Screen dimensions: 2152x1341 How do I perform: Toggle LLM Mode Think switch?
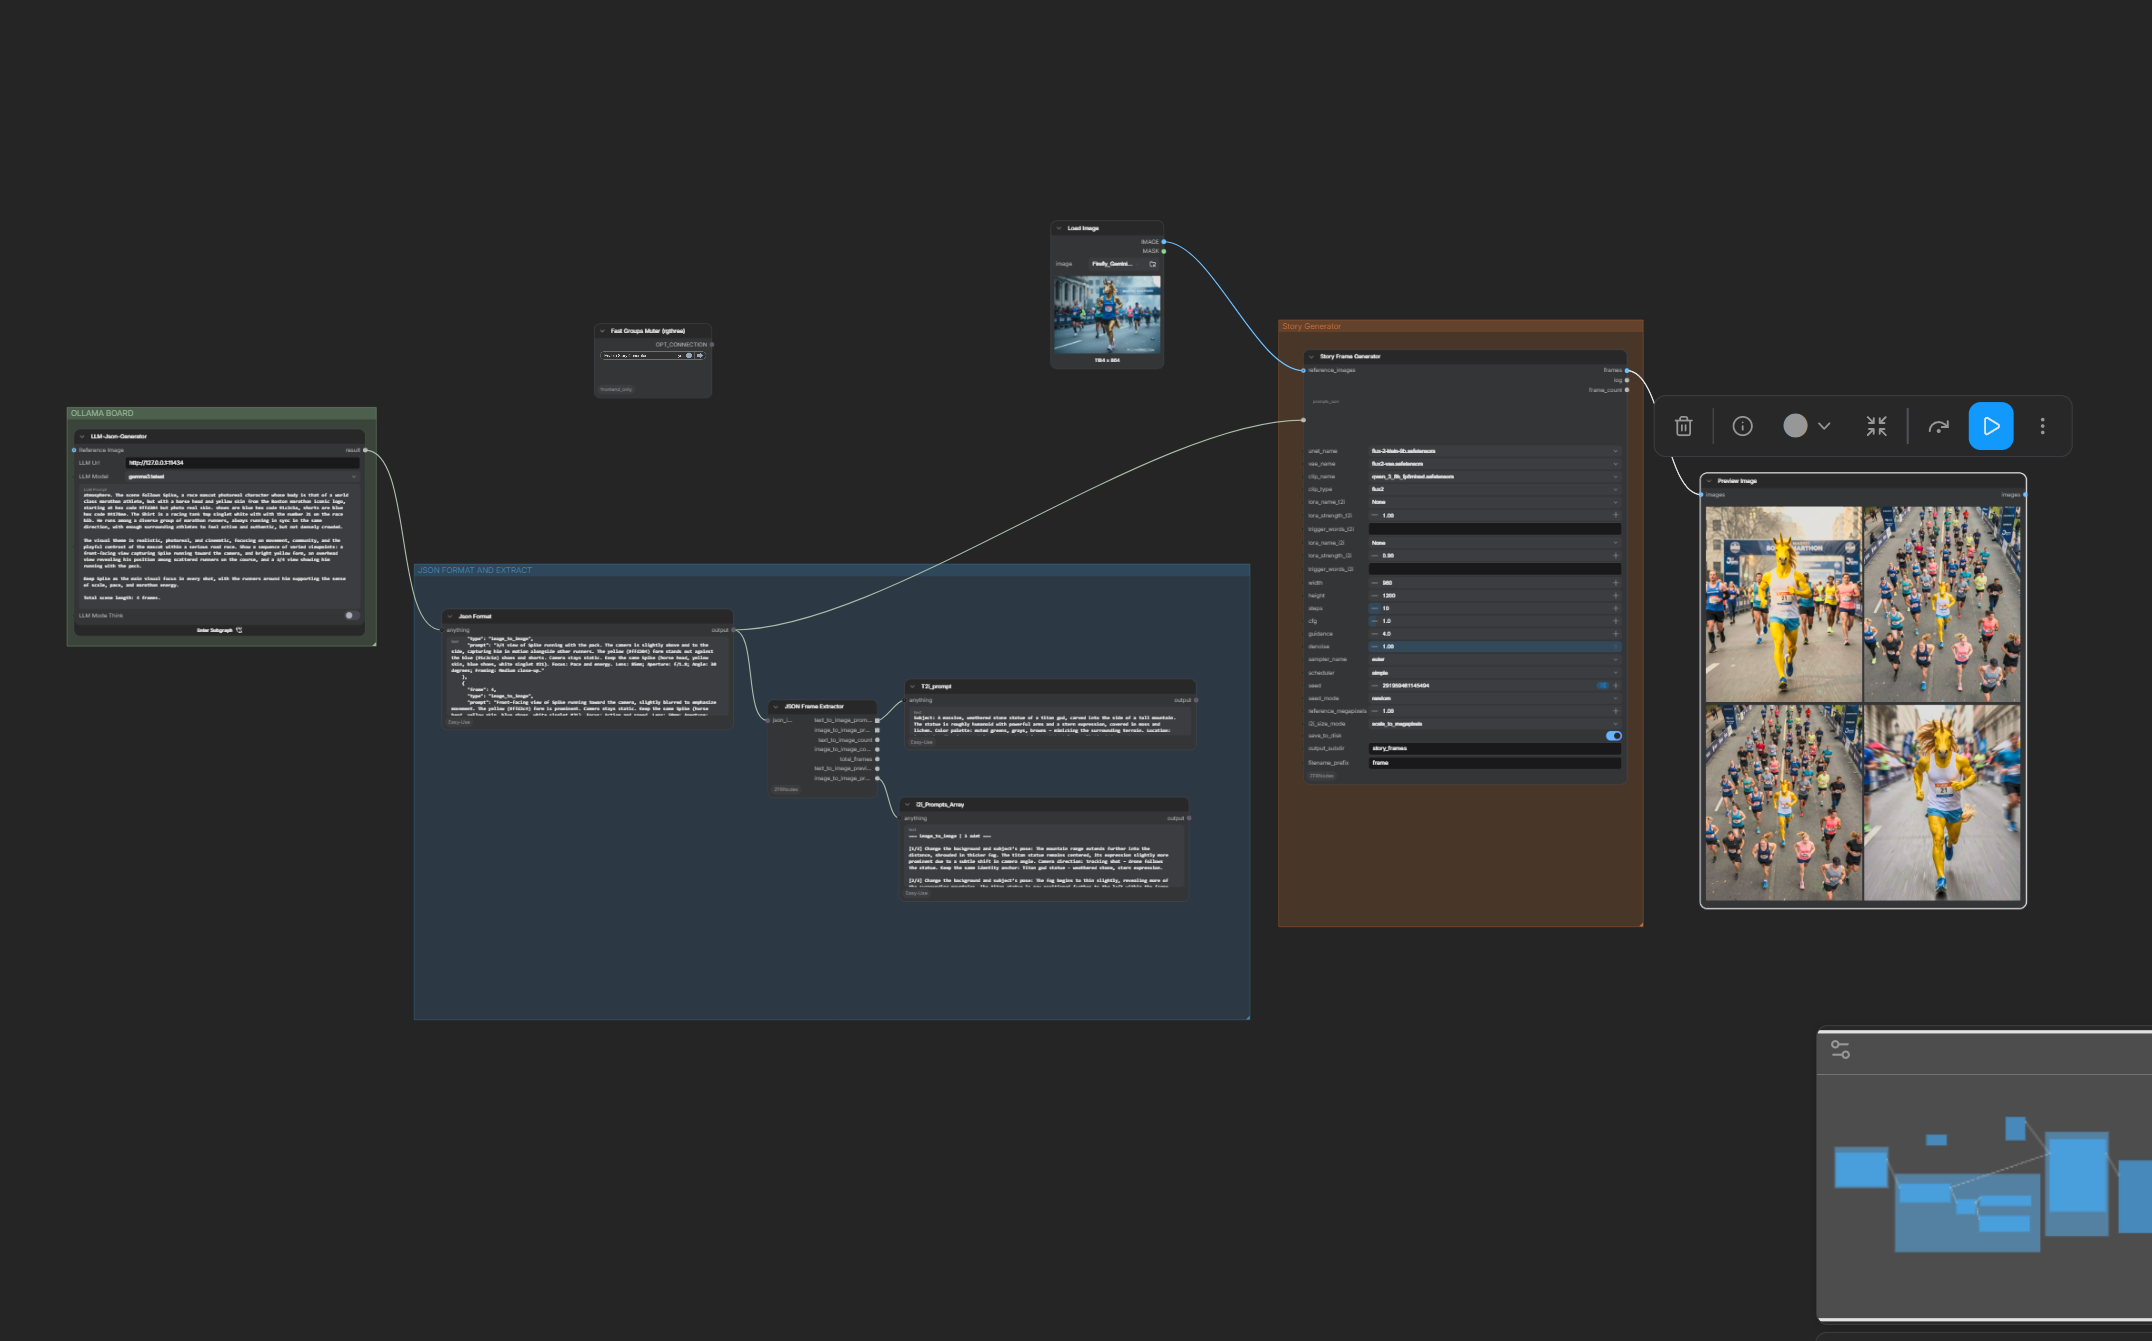tap(351, 616)
